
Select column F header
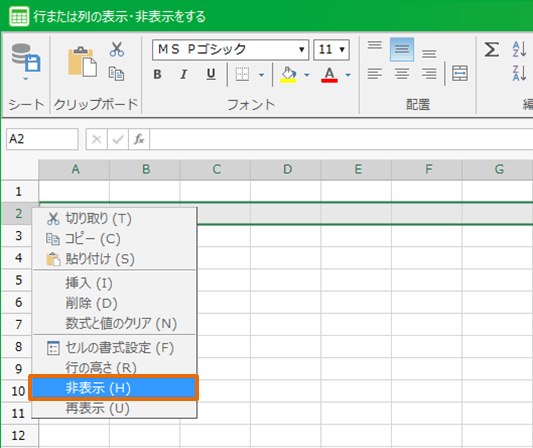(x=427, y=169)
